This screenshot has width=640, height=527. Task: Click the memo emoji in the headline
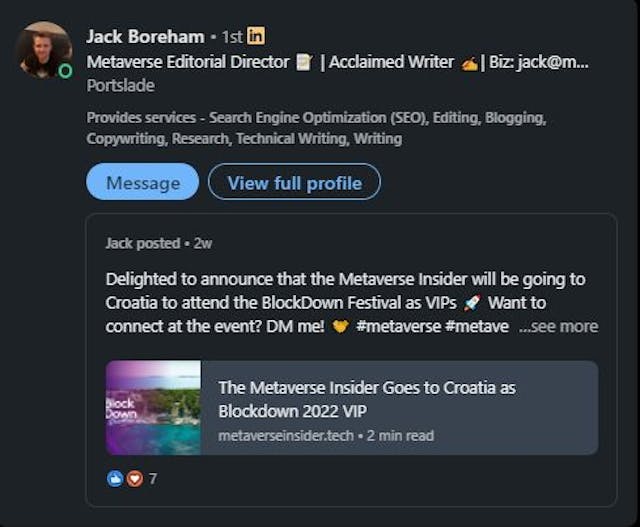304,62
